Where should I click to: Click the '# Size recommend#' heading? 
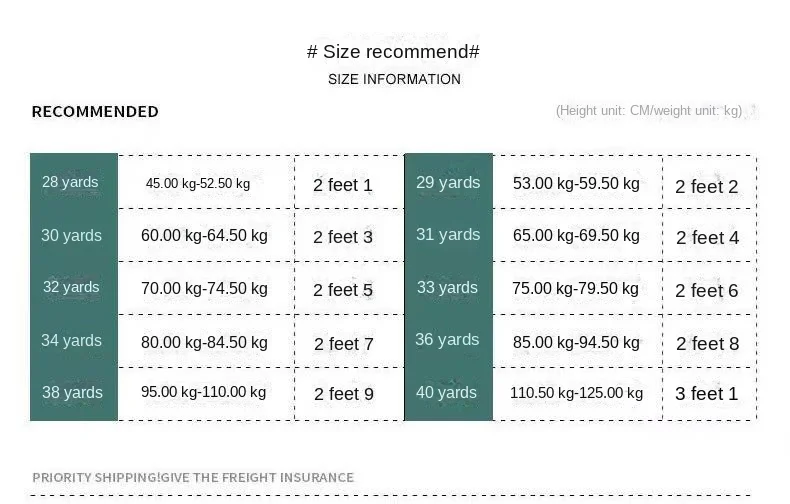(x=393, y=52)
